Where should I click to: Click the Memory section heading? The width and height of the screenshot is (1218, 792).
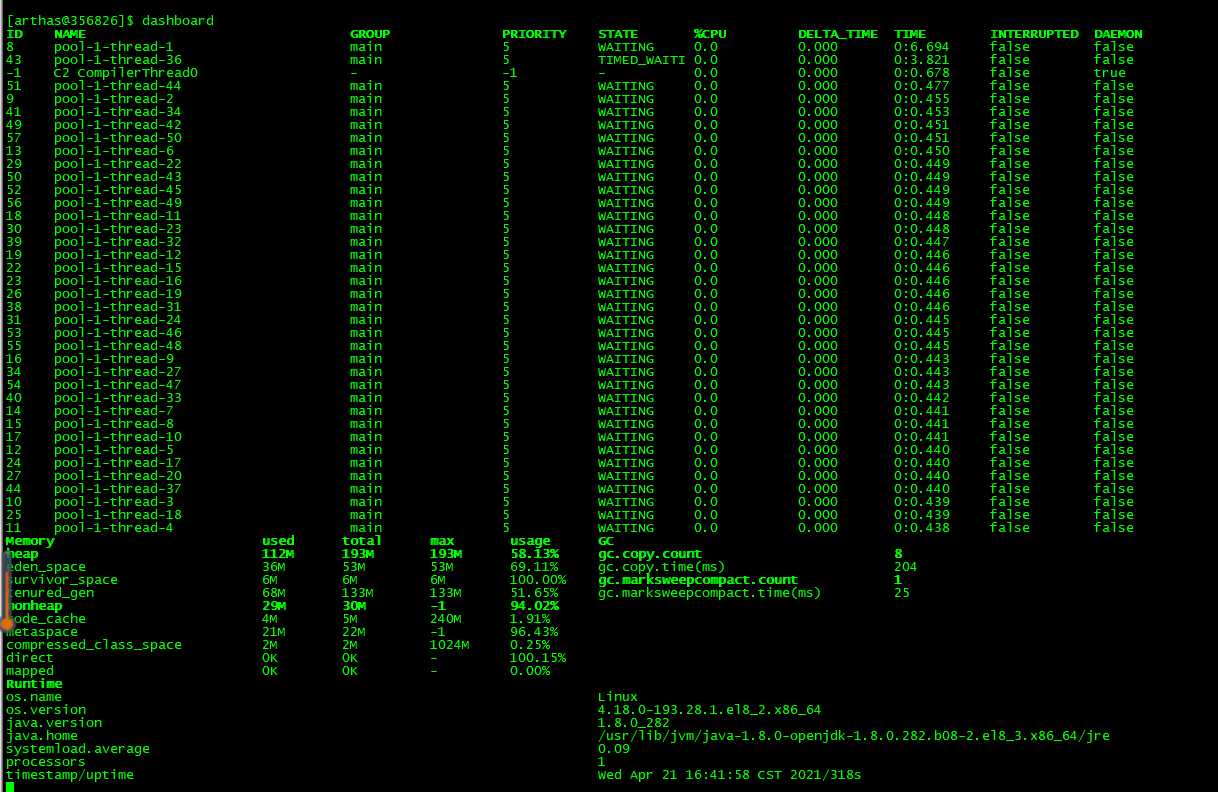[x=30, y=541]
